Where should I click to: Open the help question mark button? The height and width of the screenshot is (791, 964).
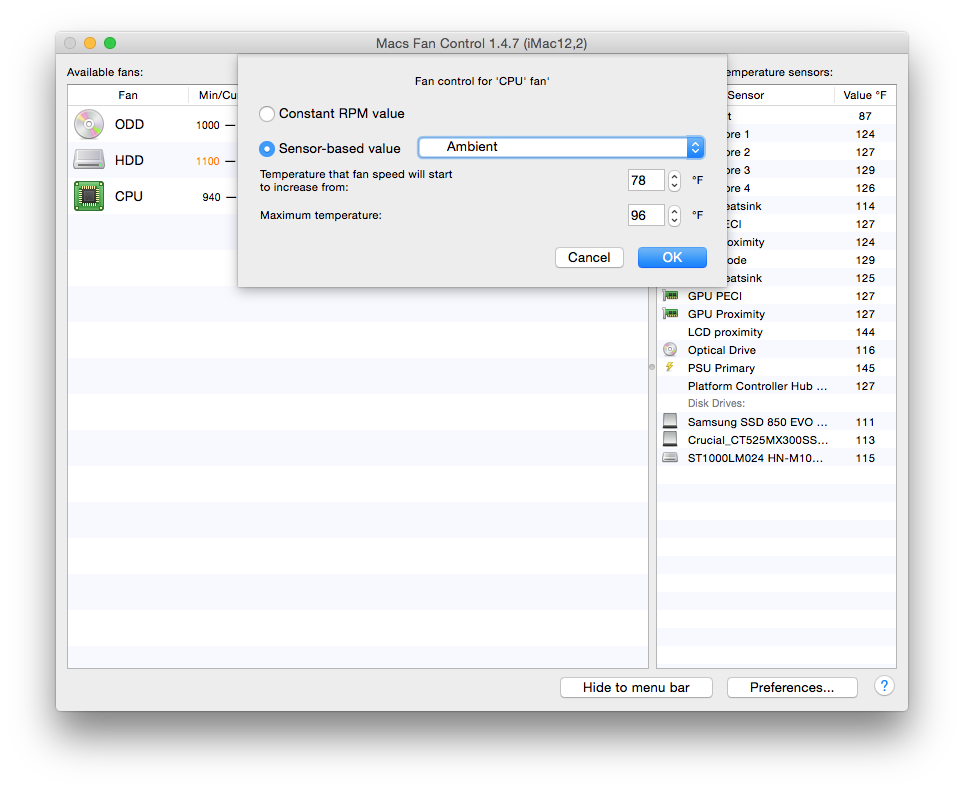(x=884, y=686)
